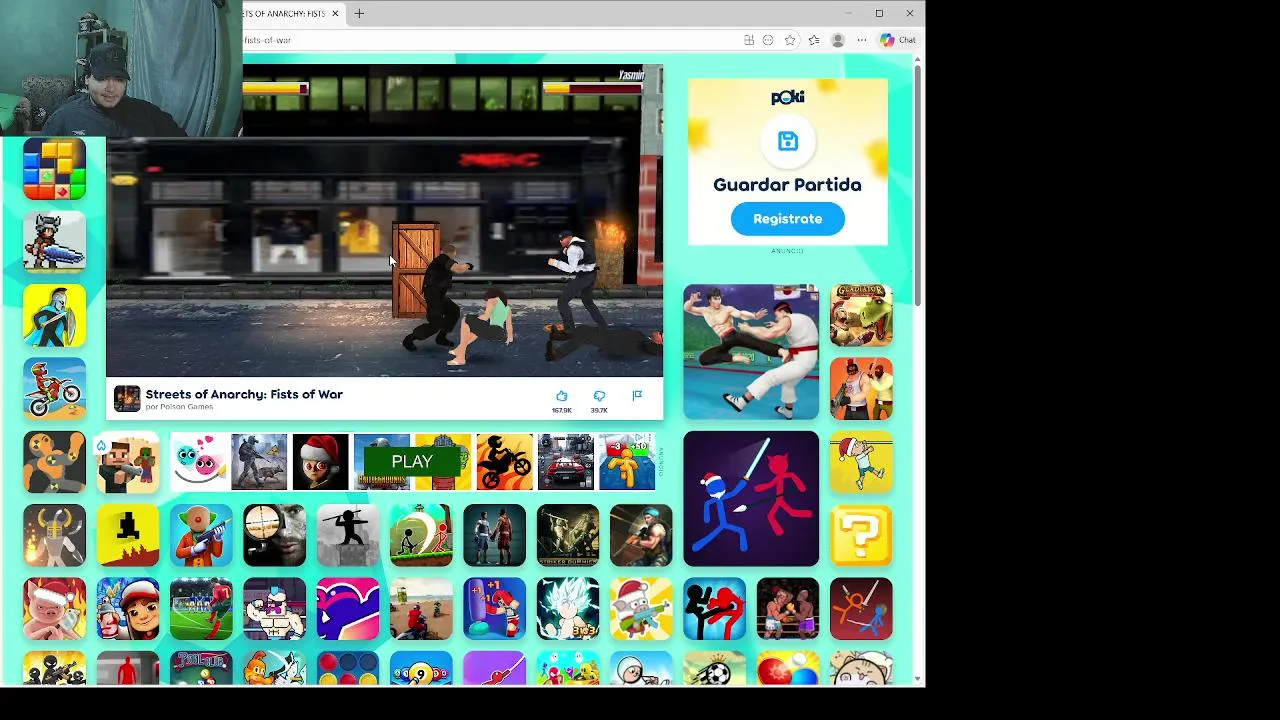Open the pixel viking warrior game
This screenshot has height=720, width=1280.
tap(54, 241)
